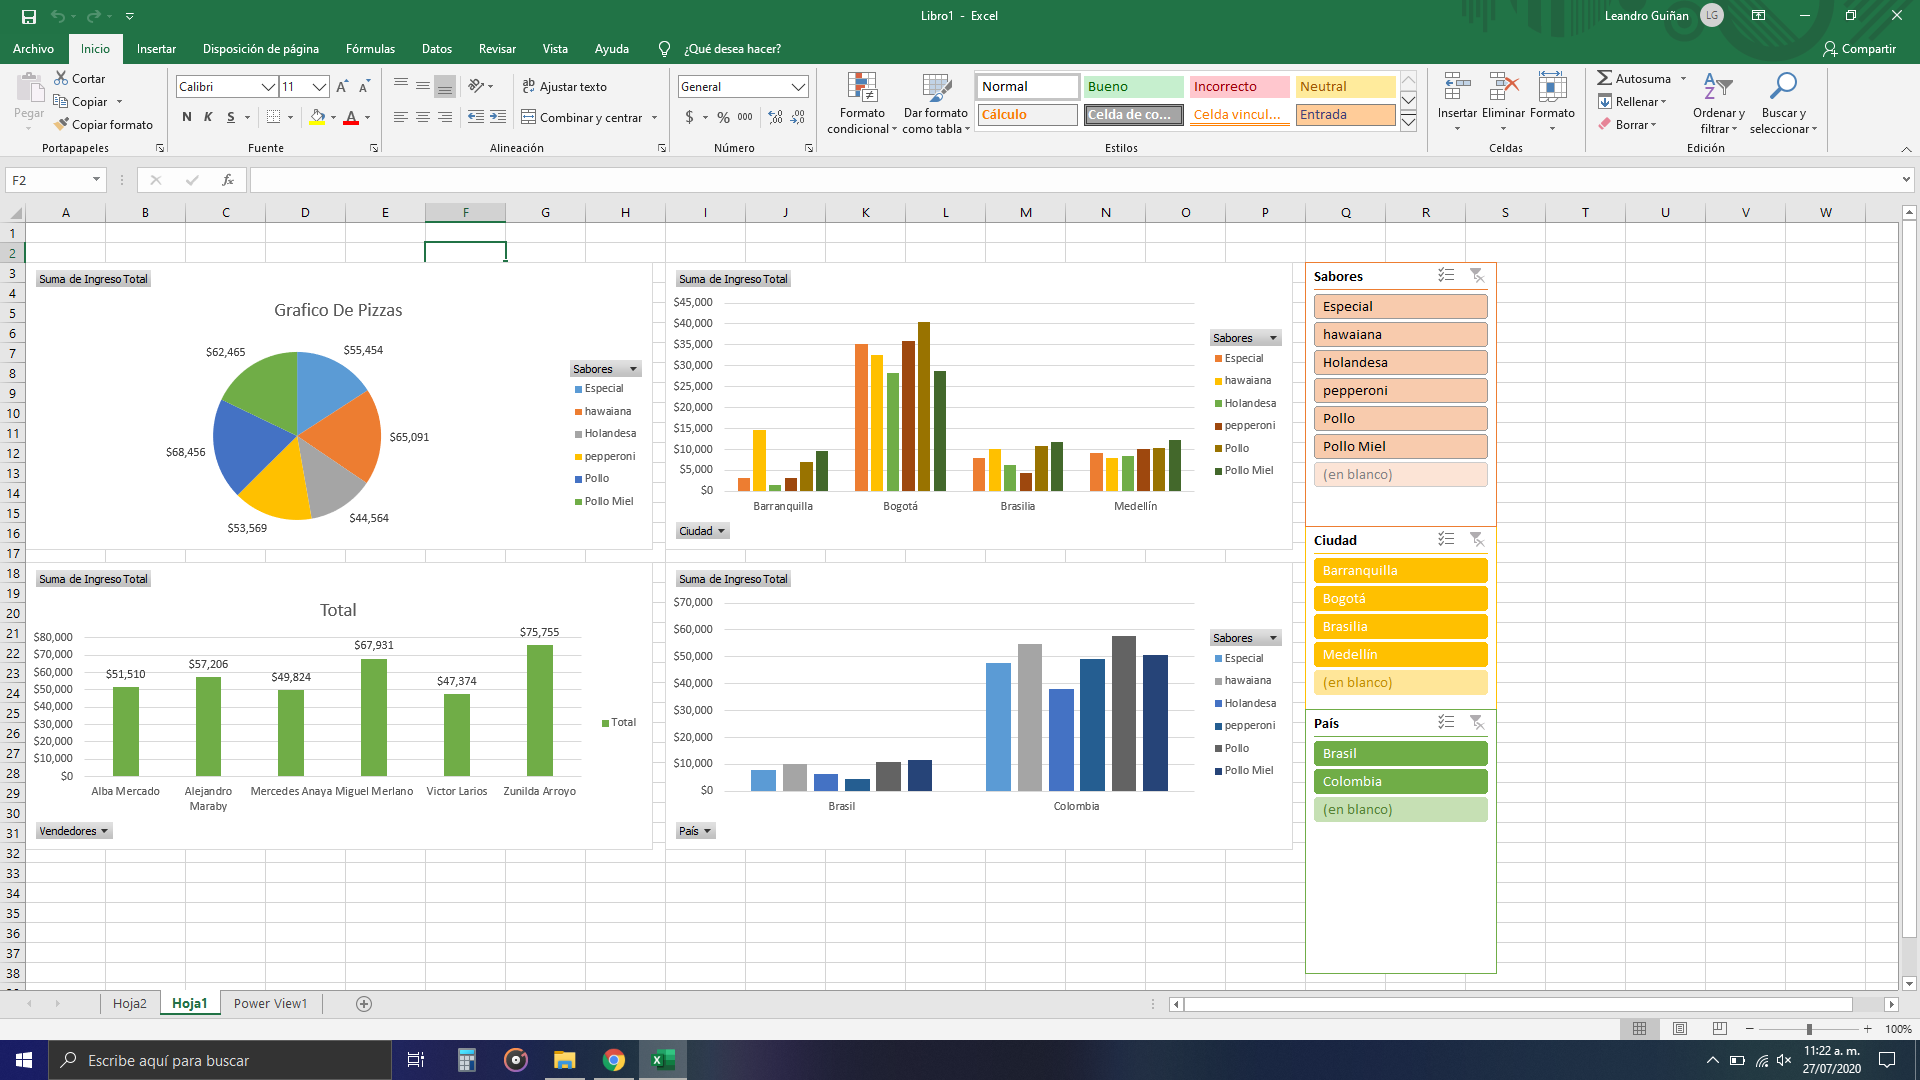The height and width of the screenshot is (1080, 1920).
Task: Click the Copiar formato paintbrush icon
Action: click(x=62, y=124)
